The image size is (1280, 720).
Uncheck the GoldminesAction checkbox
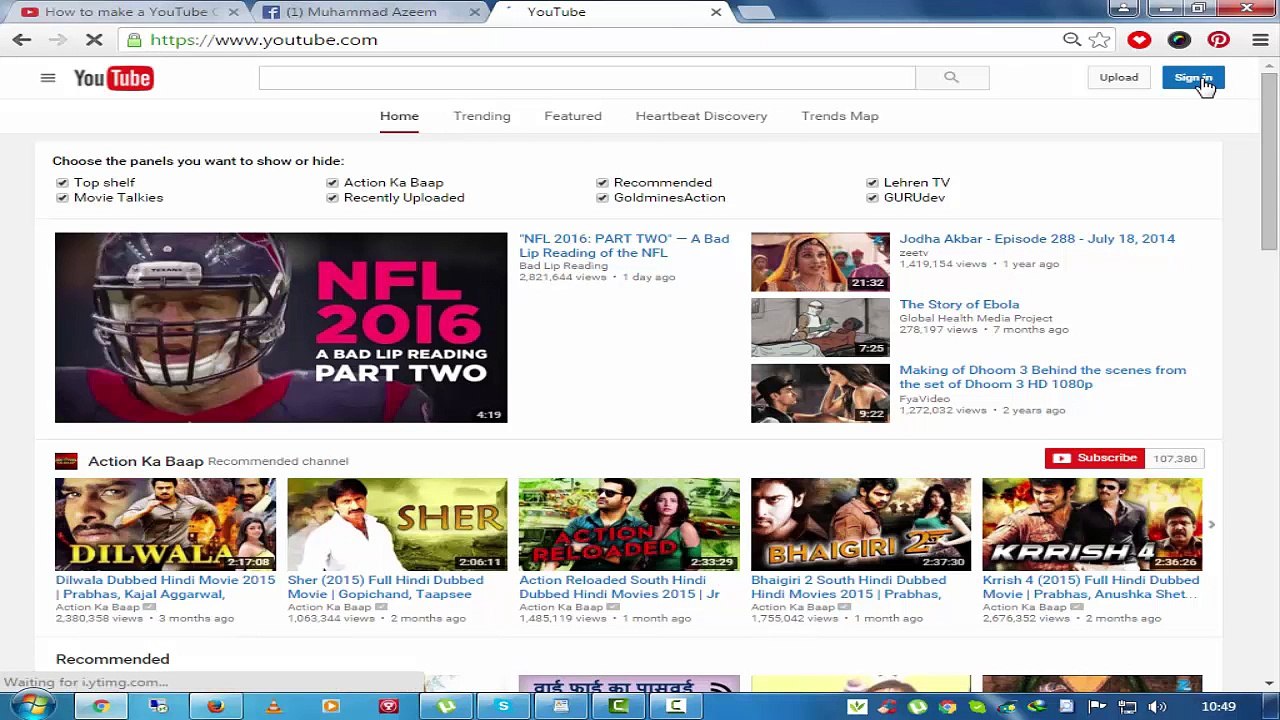[x=602, y=198]
